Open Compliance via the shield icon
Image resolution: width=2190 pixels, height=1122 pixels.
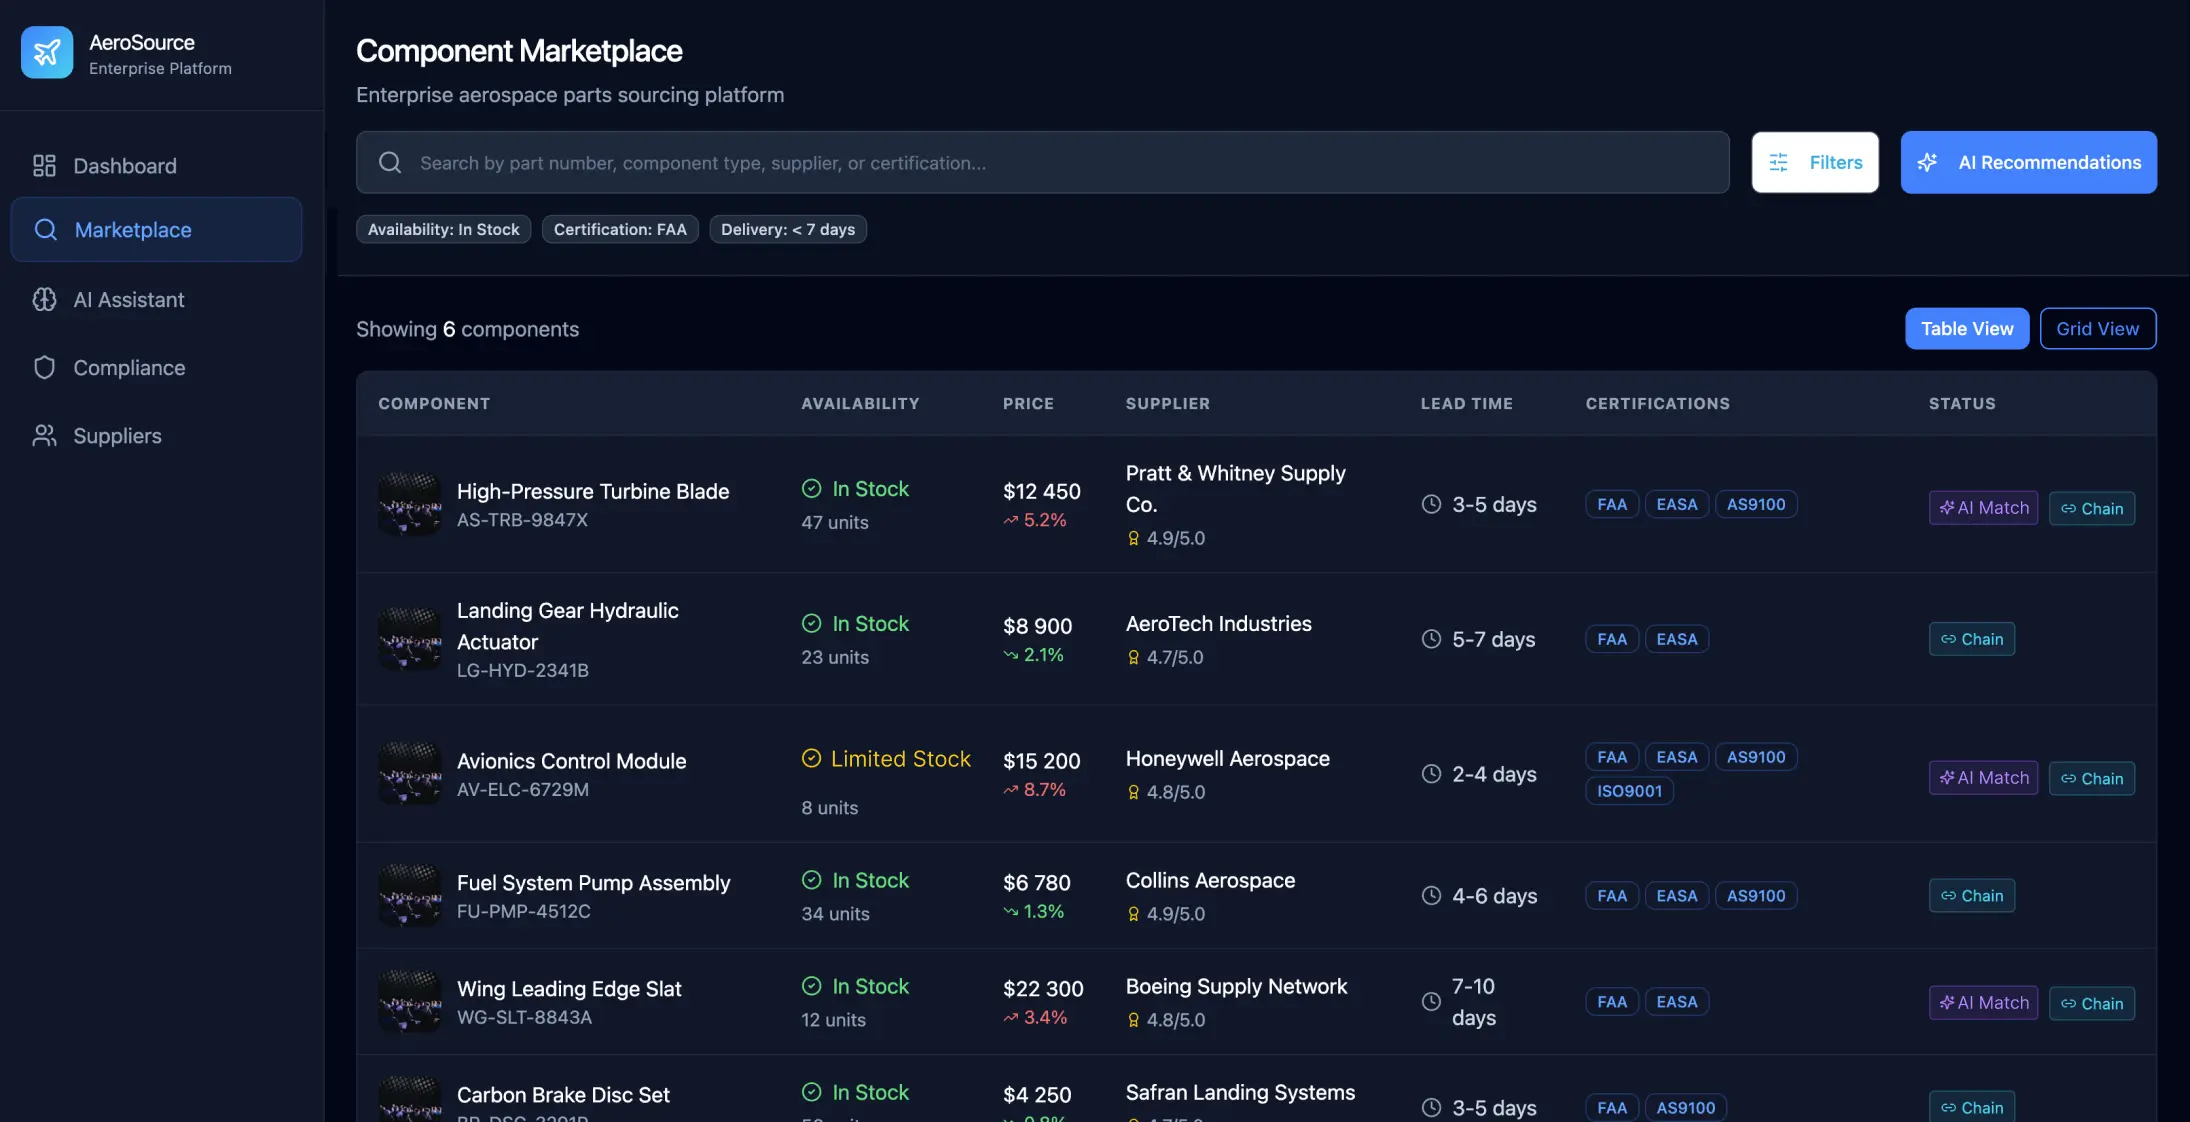point(43,367)
